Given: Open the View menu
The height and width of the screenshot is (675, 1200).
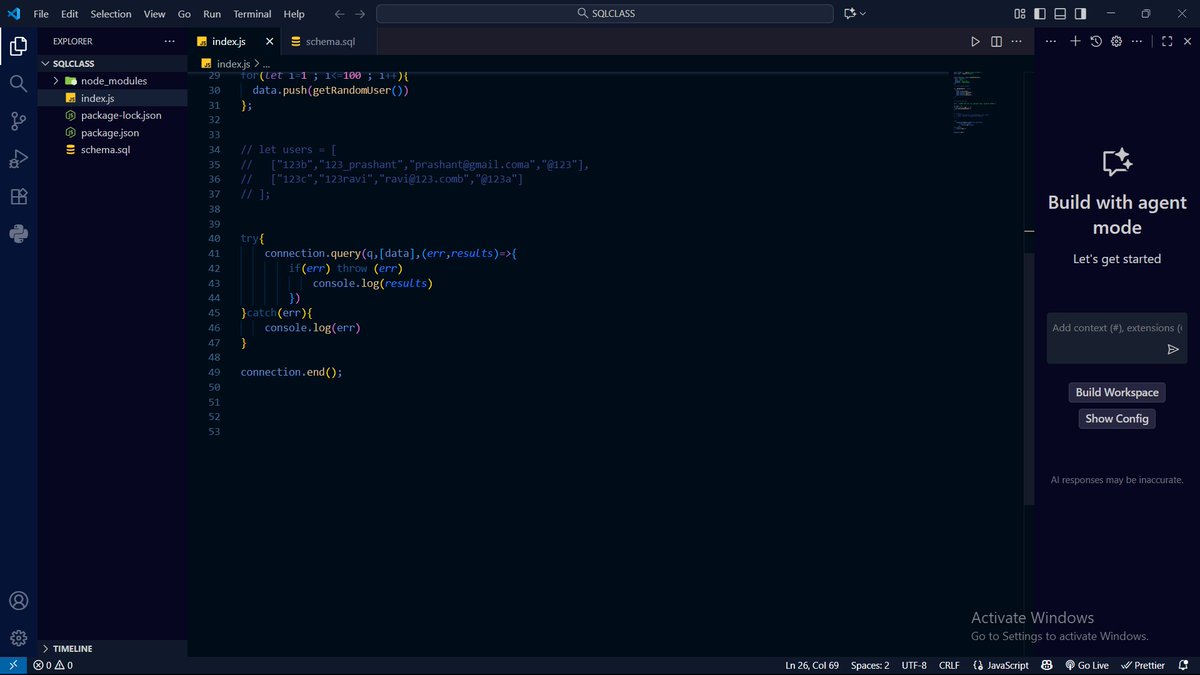Looking at the screenshot, I should [154, 14].
